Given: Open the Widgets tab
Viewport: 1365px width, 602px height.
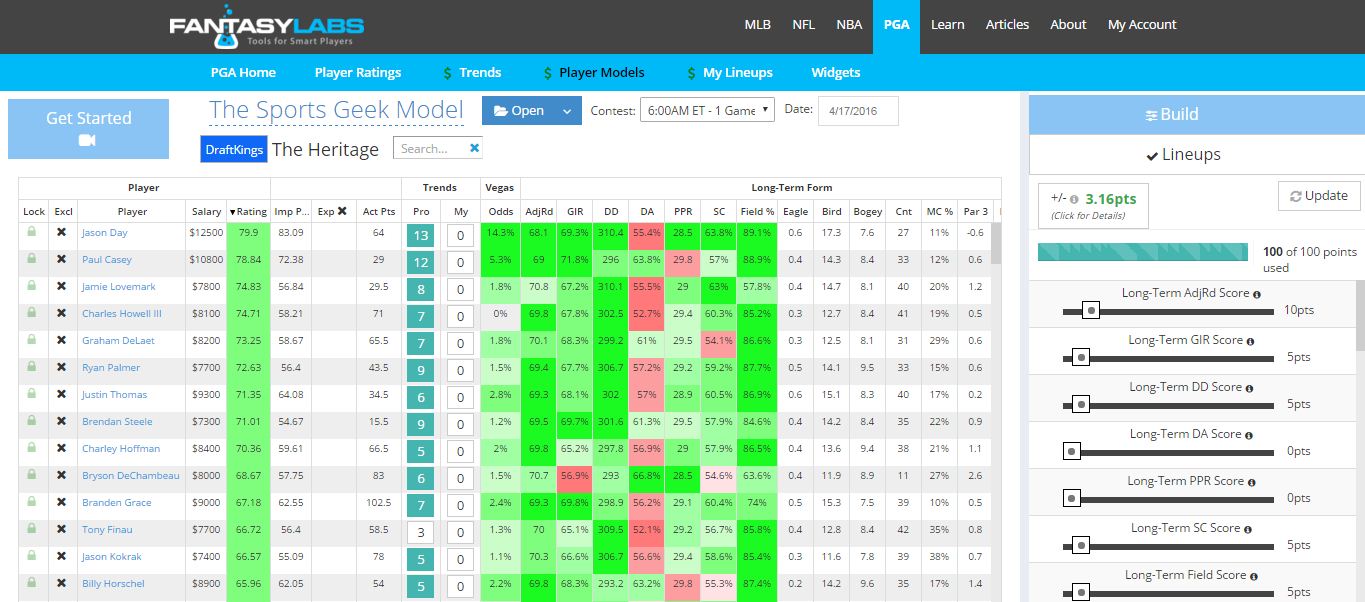Looking at the screenshot, I should 836,72.
